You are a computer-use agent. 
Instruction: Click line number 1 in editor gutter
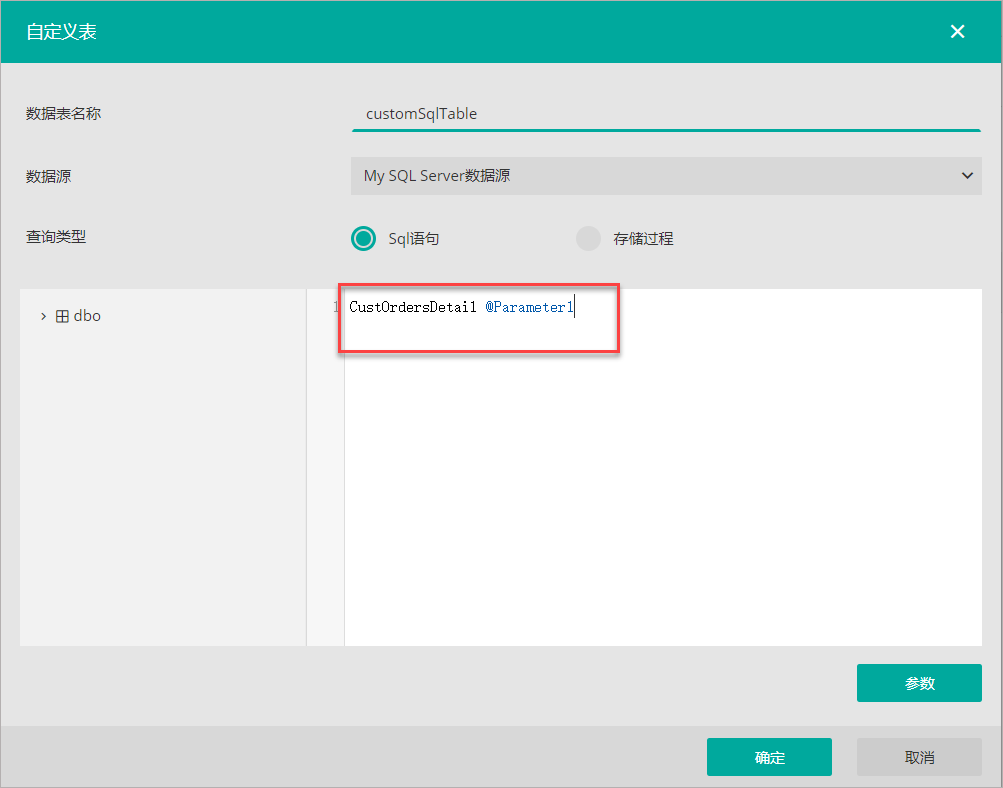[335, 308]
